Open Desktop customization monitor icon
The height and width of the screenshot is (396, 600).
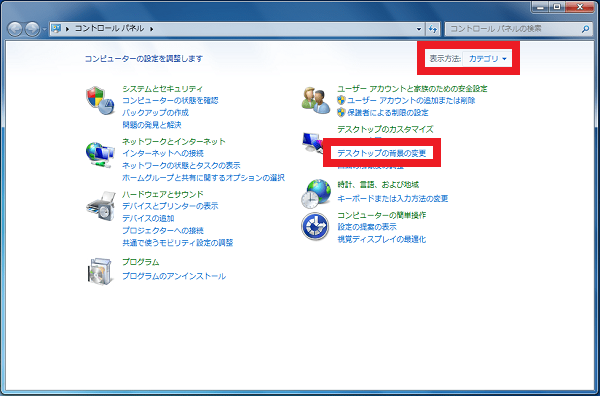pyautogui.click(x=313, y=143)
